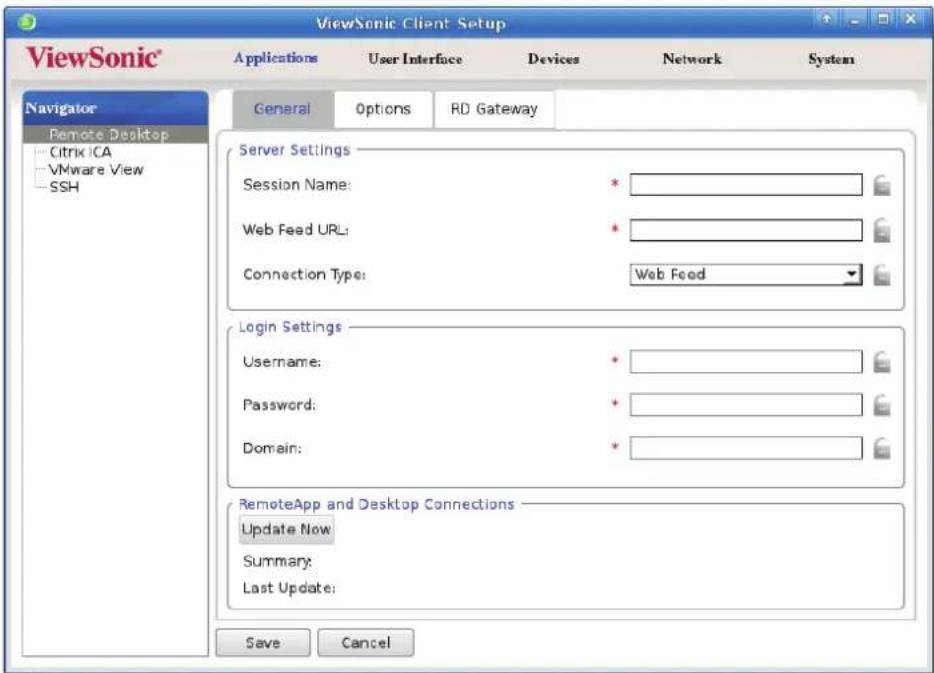Switch to the RD Gateway tab
This screenshot has height=673, width=934.
[x=494, y=110]
